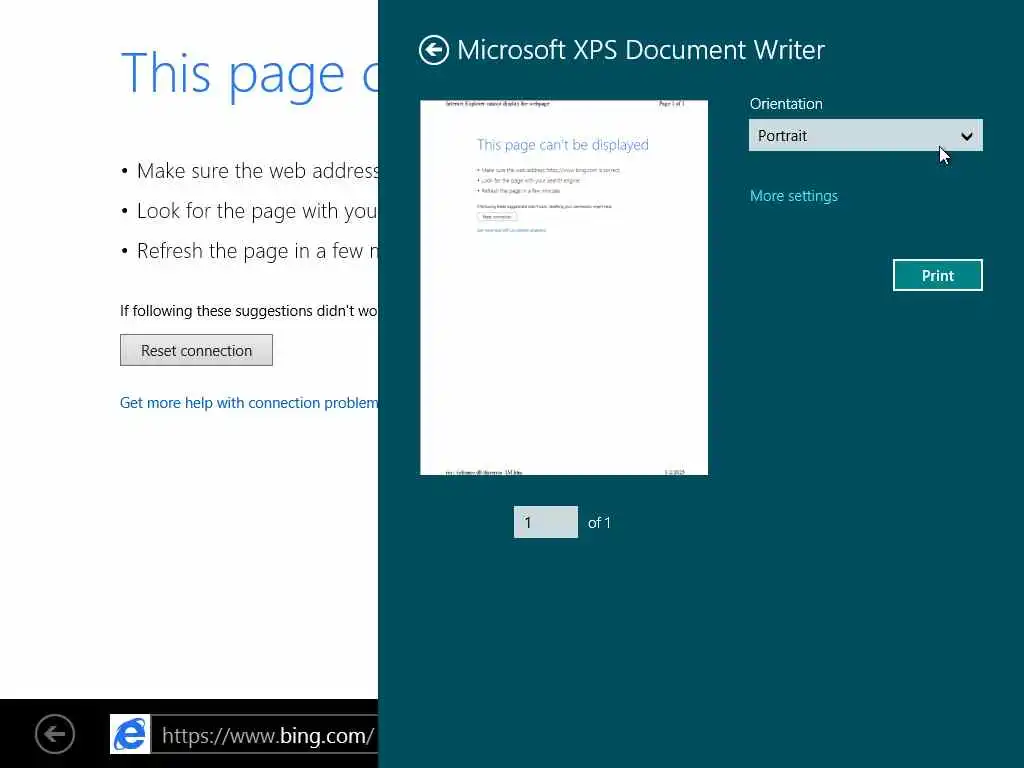Select the print preview page thumbnail
1024x768 pixels.
pyautogui.click(x=564, y=287)
